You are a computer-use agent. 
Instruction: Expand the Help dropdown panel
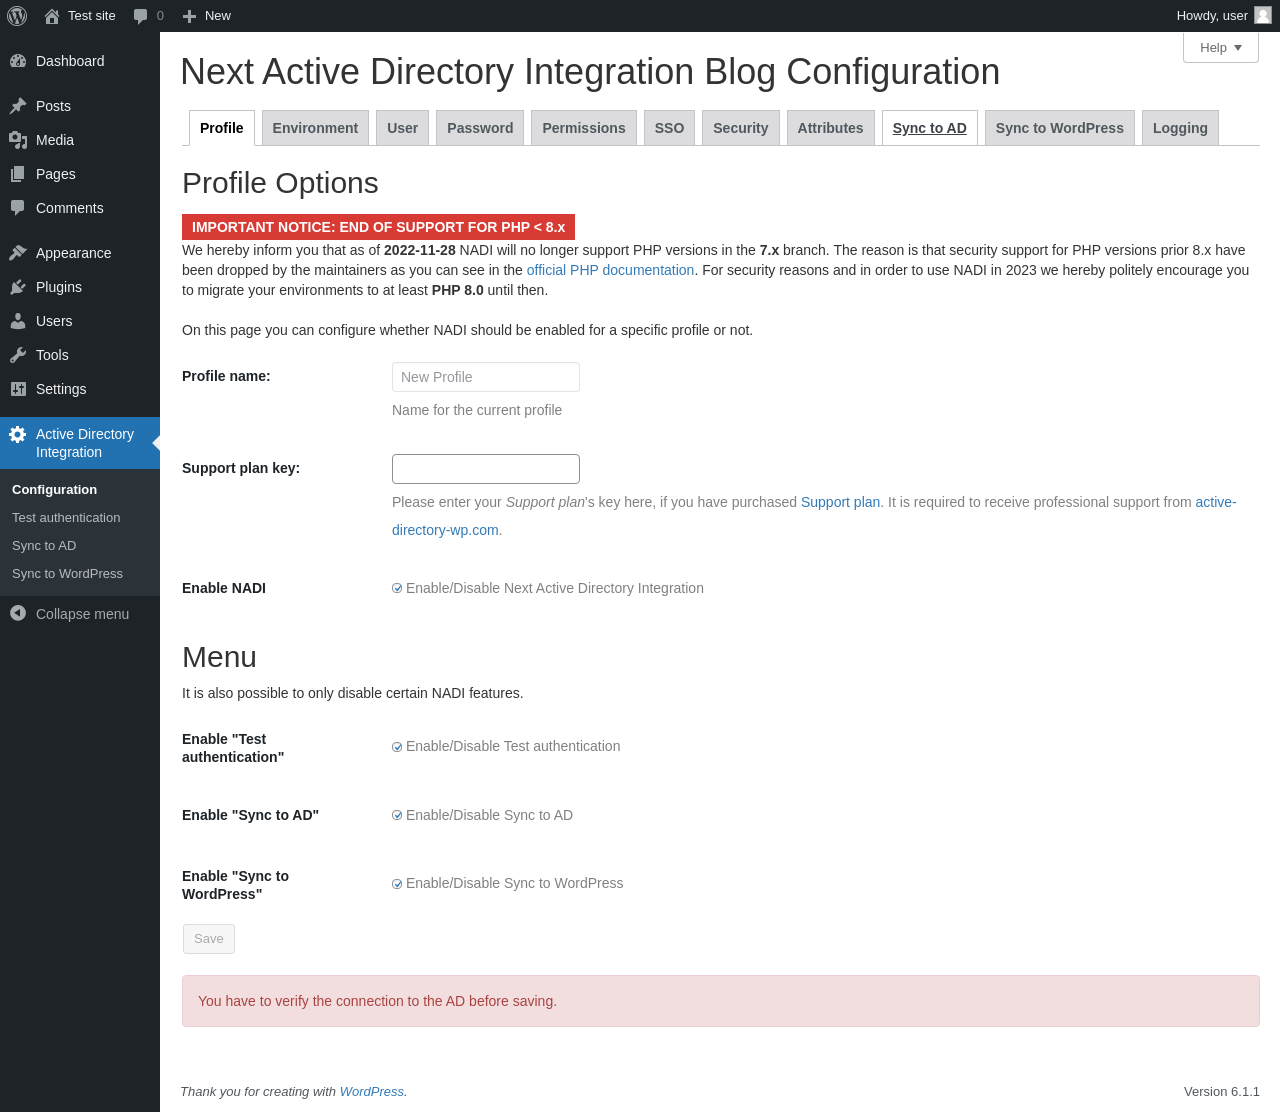[1220, 47]
